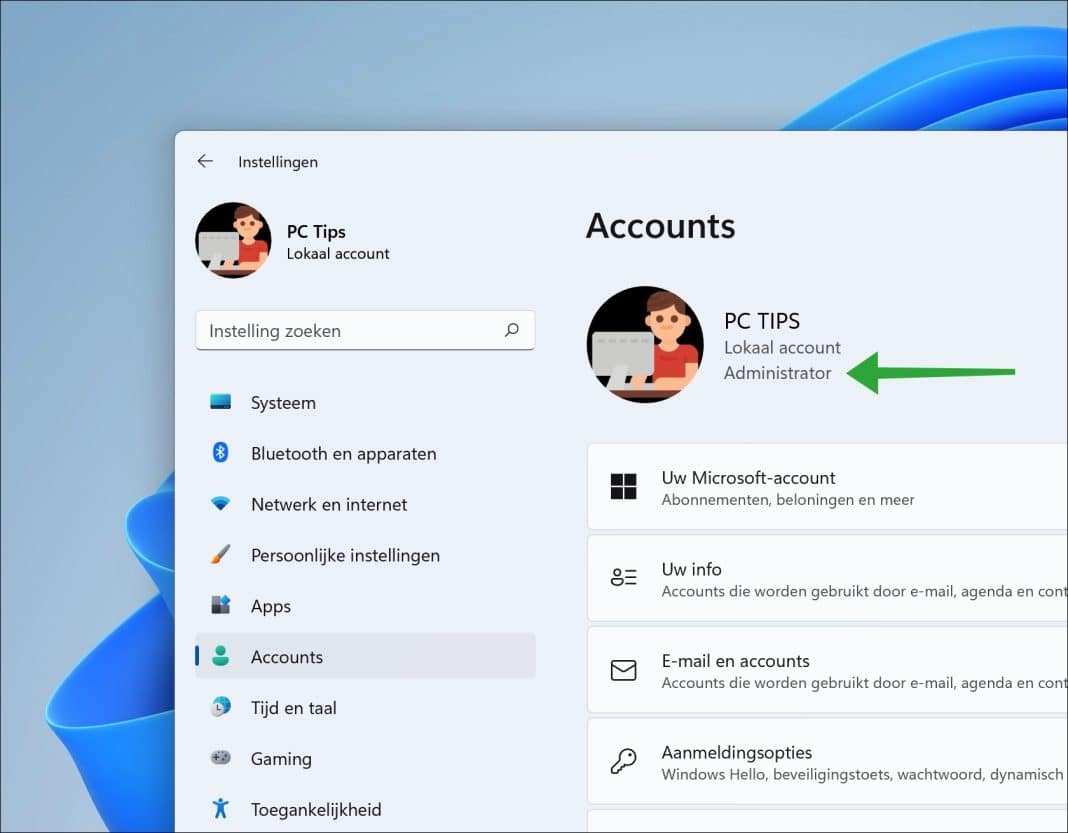Open Toegankelijkheid settings
The image size is (1068, 833).
(365, 809)
